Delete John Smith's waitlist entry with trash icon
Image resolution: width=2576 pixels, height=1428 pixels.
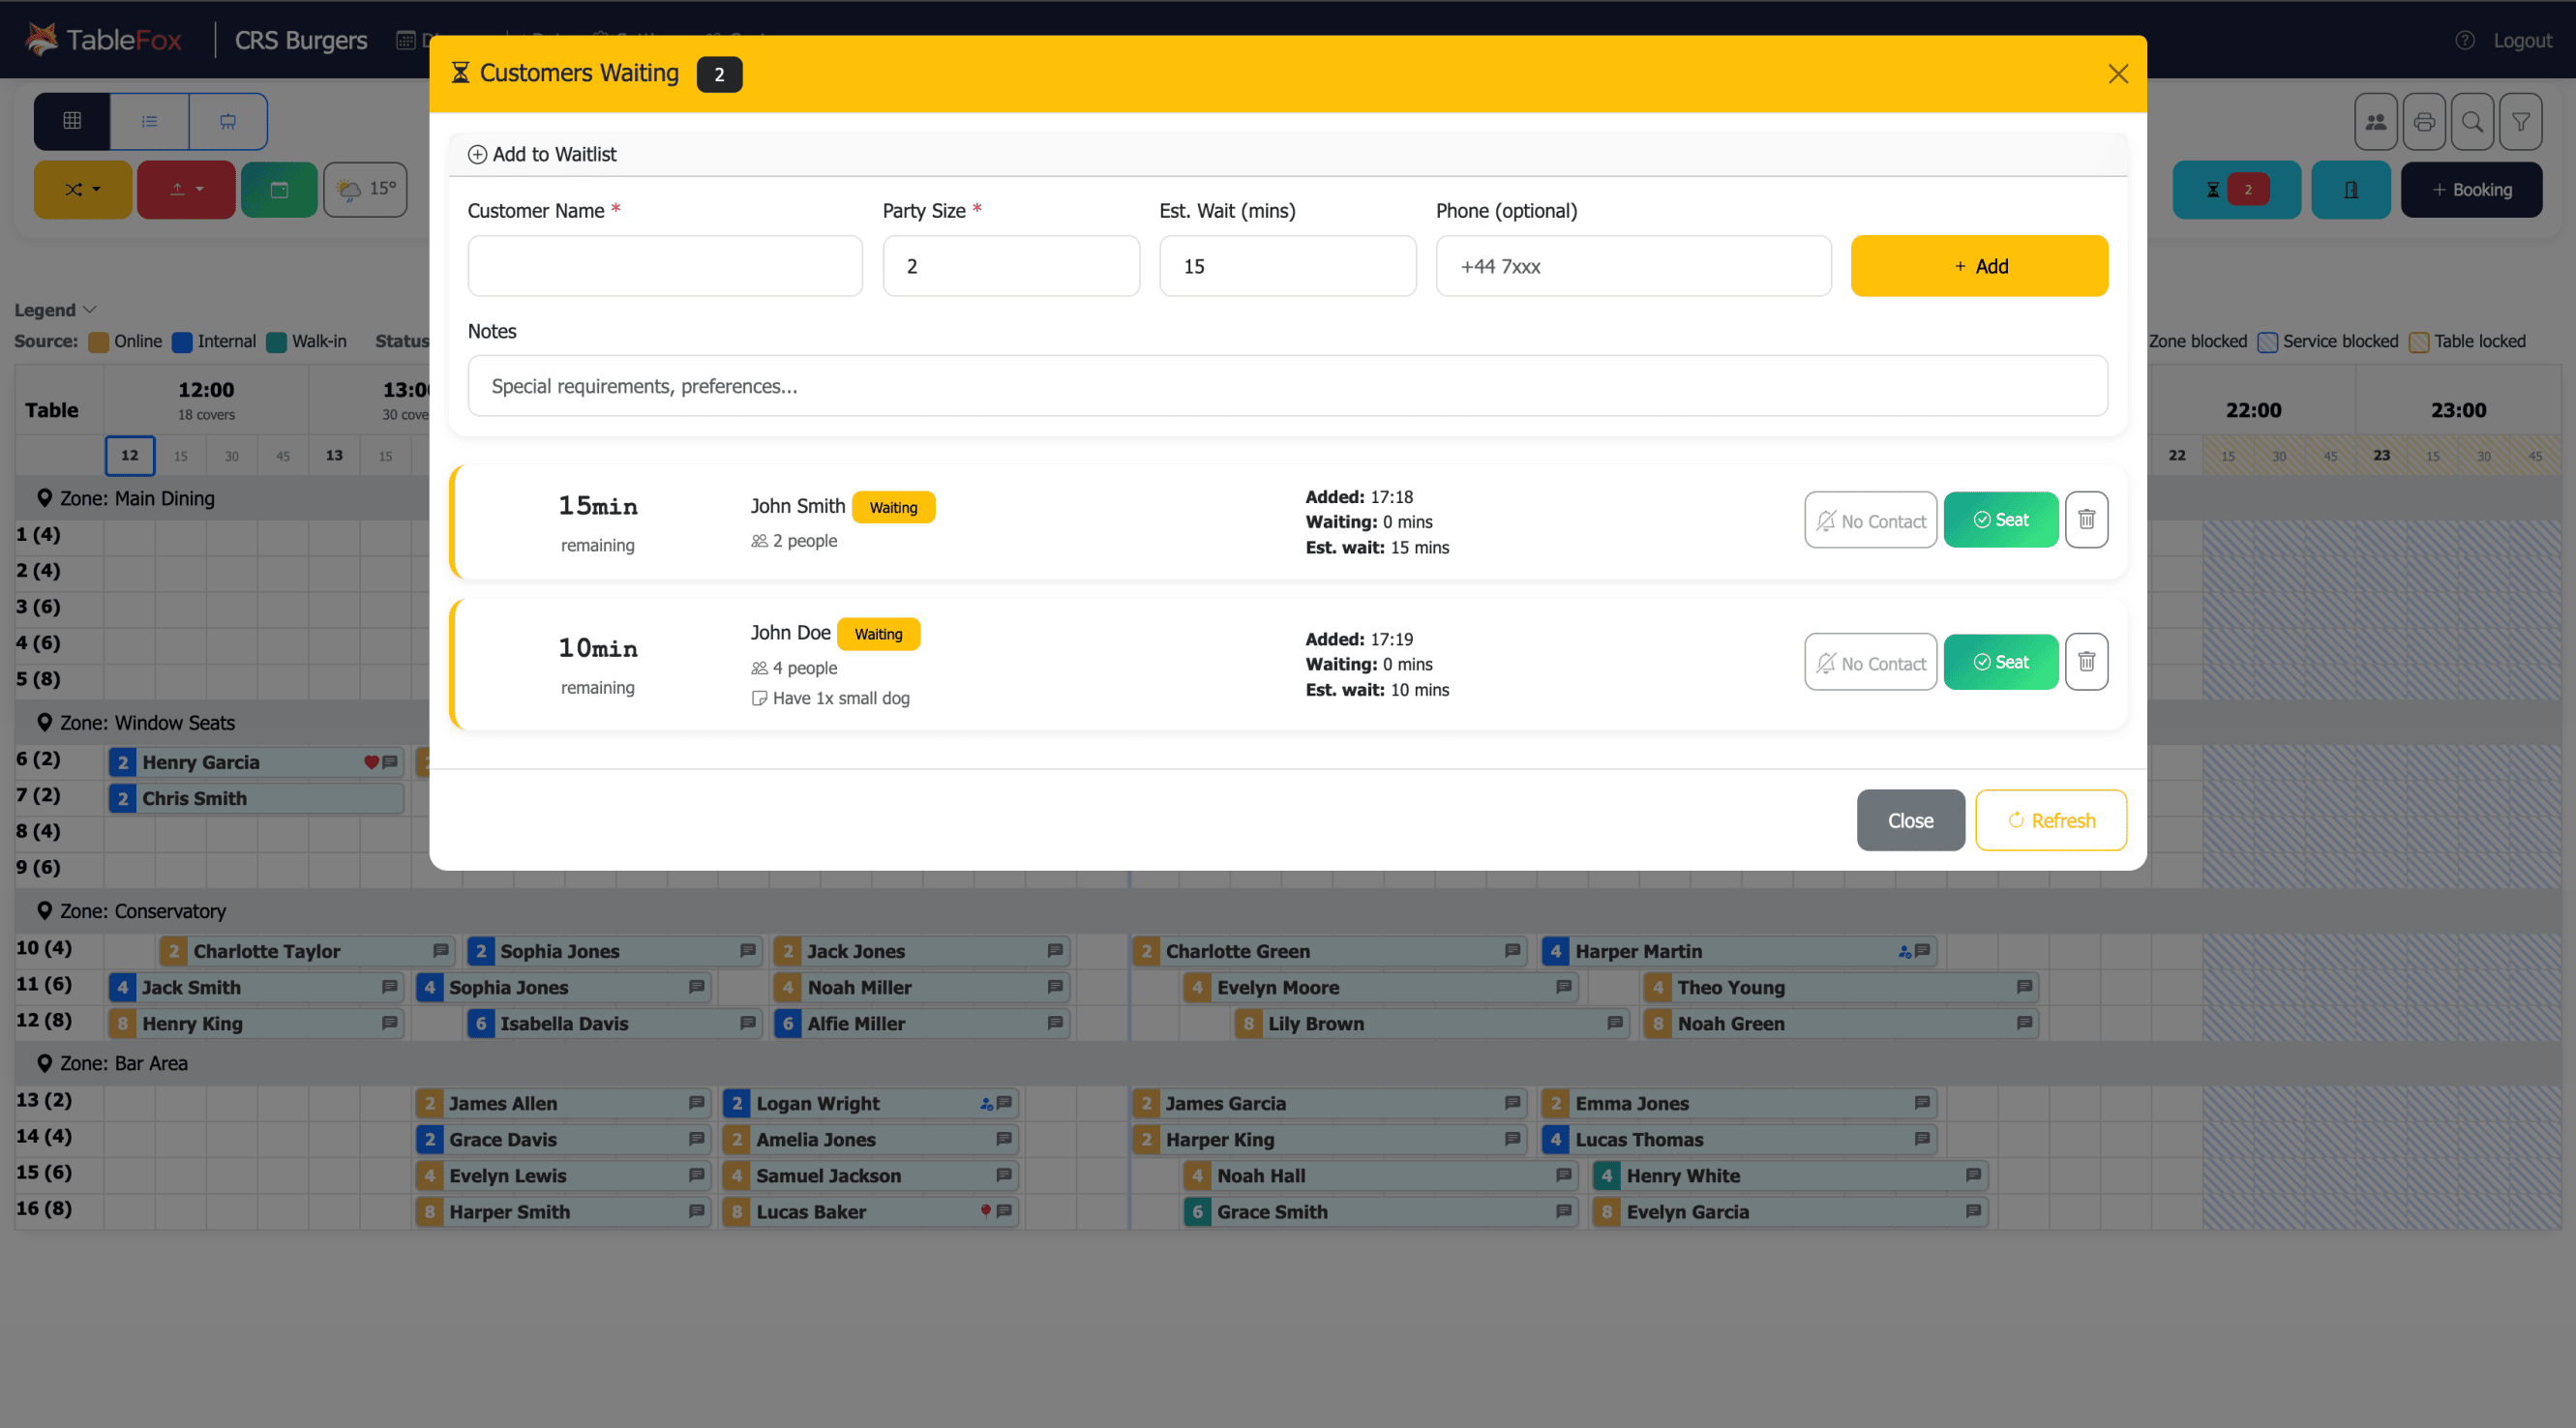coord(2086,519)
